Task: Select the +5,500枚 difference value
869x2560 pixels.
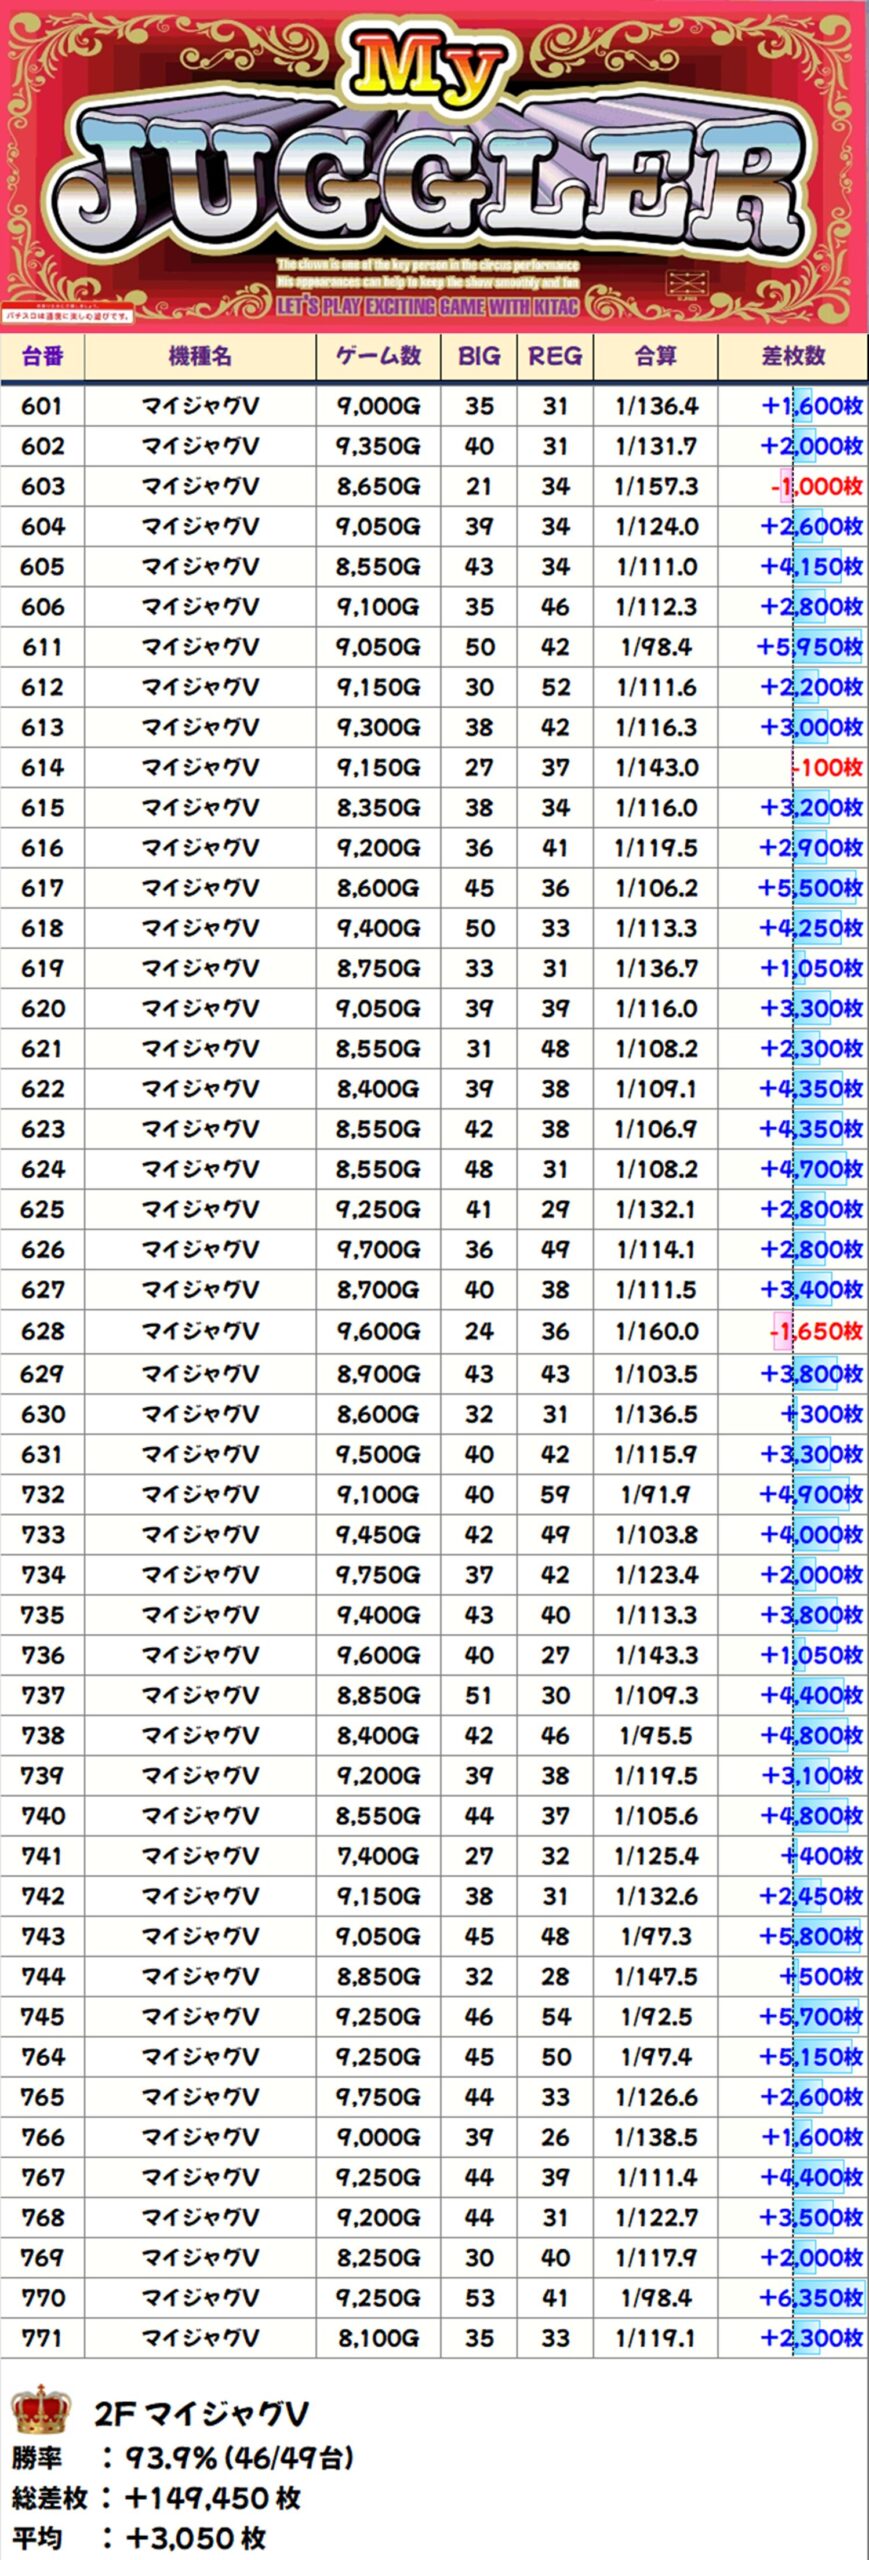Action: pyautogui.click(x=811, y=888)
